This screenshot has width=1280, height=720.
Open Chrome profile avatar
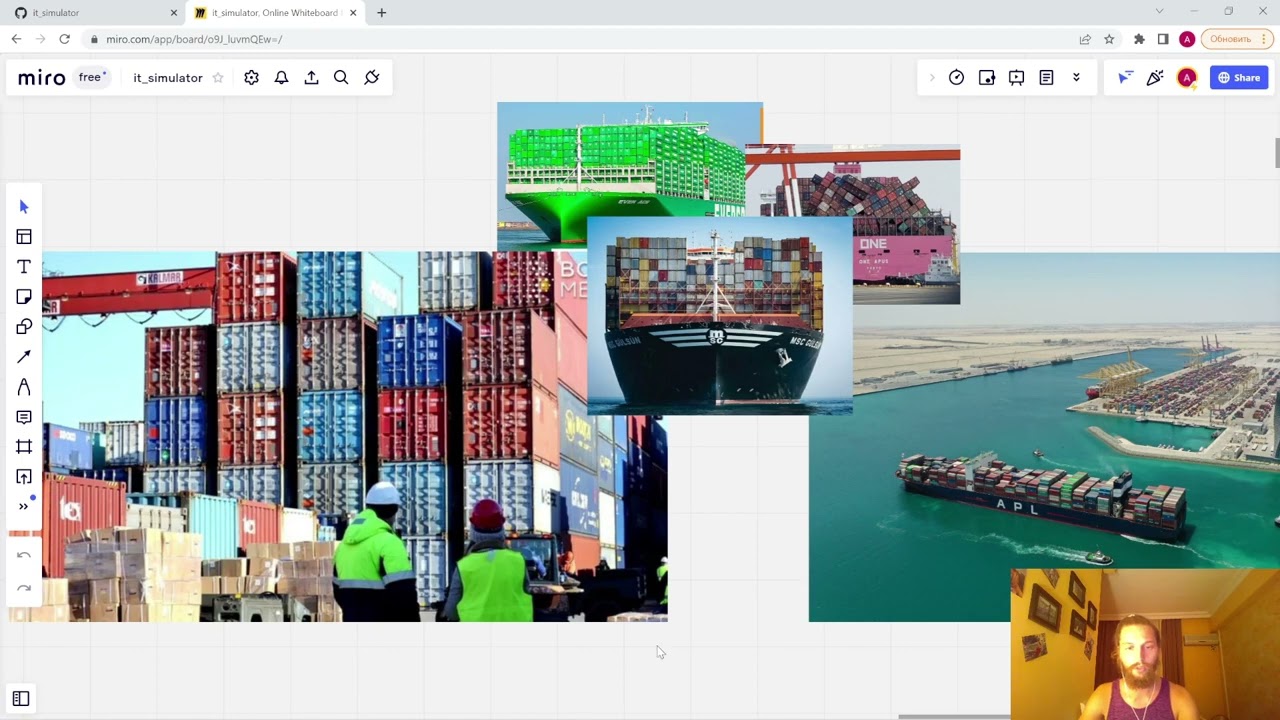pyautogui.click(x=1187, y=39)
